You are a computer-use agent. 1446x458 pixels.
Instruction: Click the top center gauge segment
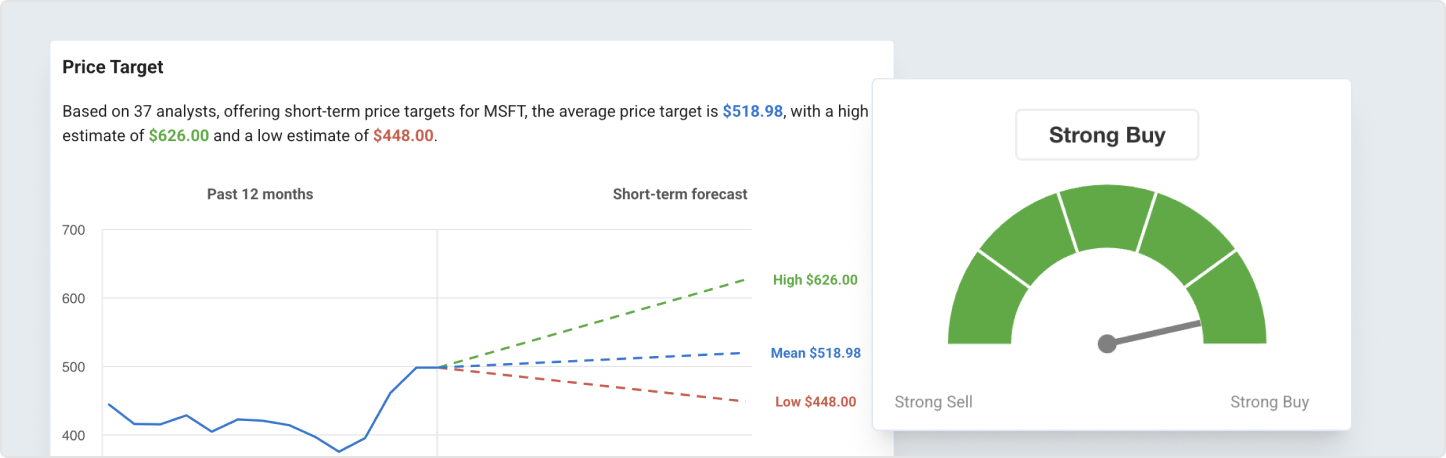1107,216
